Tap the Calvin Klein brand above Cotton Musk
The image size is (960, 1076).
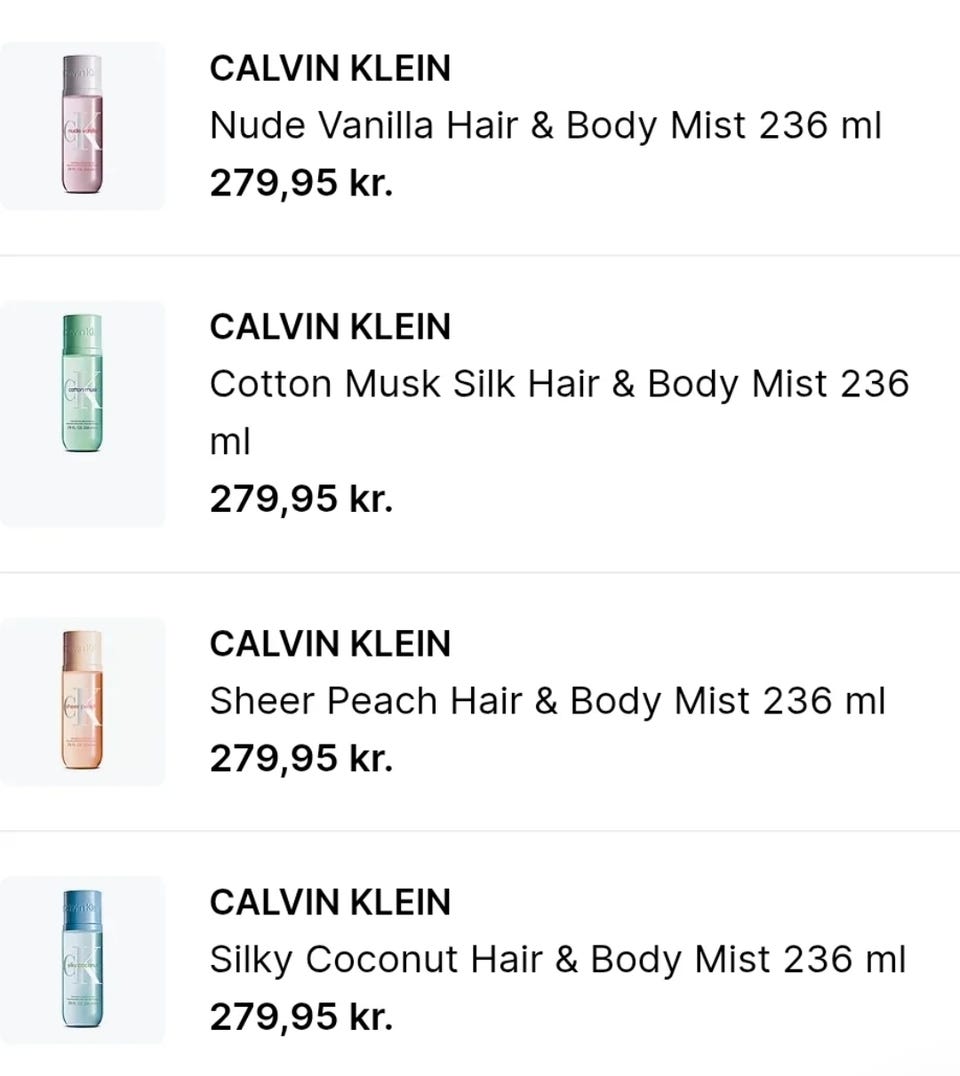pyautogui.click(x=330, y=327)
